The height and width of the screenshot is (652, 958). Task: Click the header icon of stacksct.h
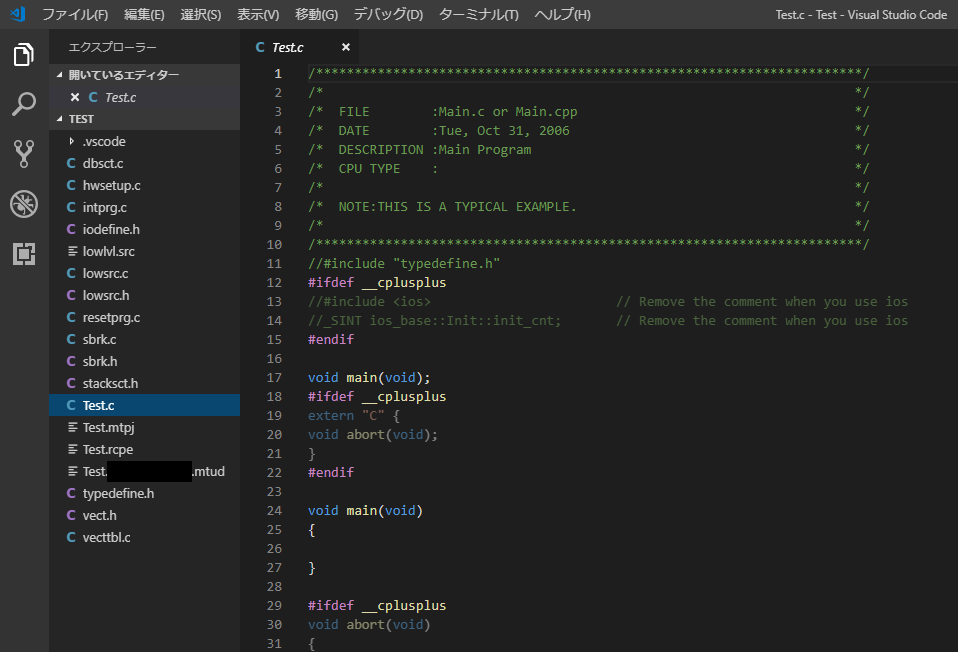[x=71, y=383]
